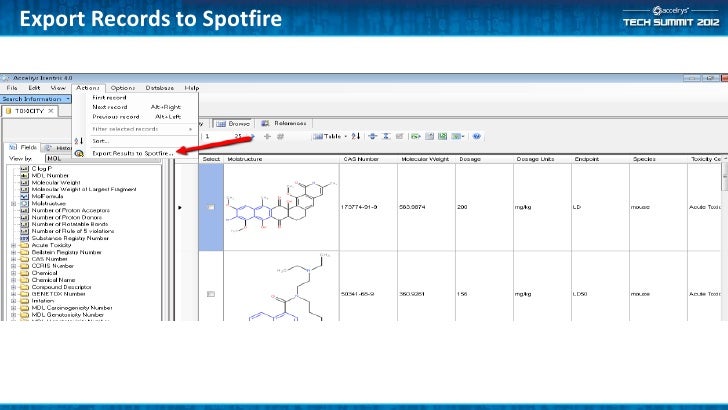Choose Previous record in Actions menu
The width and height of the screenshot is (728, 410).
(136, 117)
